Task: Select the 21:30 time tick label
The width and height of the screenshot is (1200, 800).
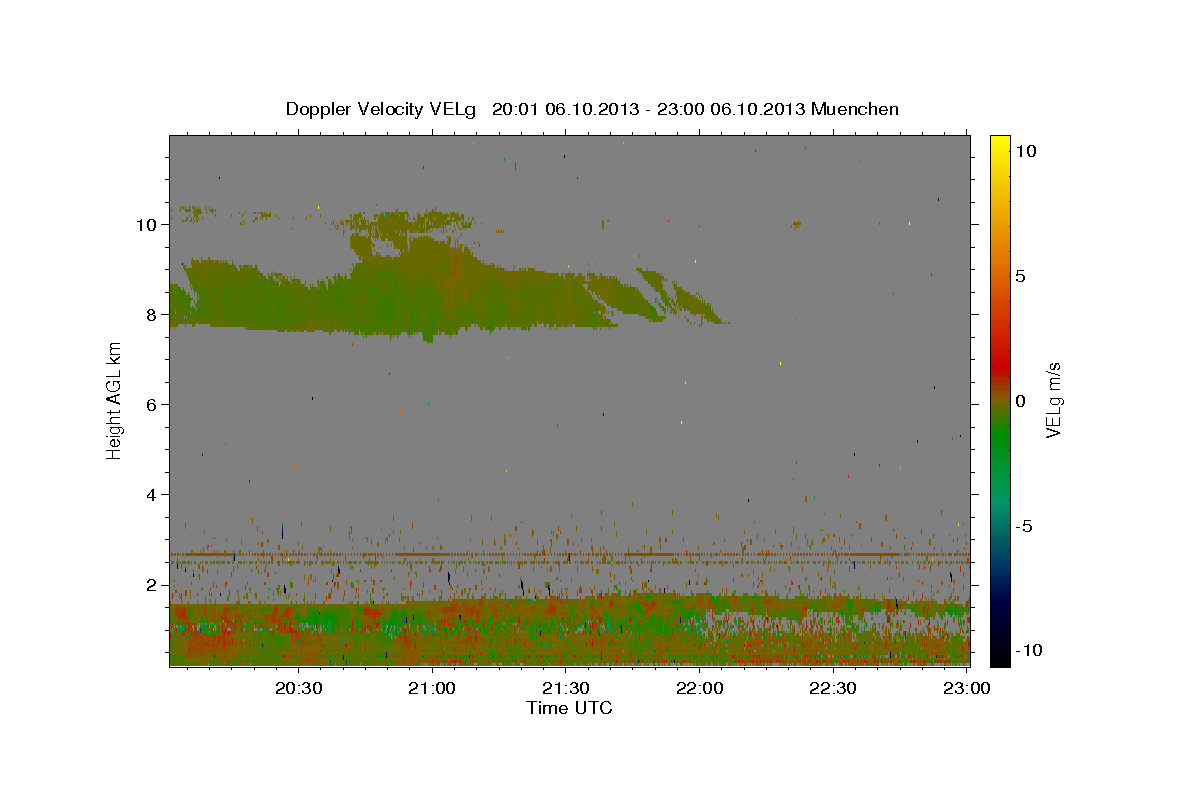Action: (565, 688)
